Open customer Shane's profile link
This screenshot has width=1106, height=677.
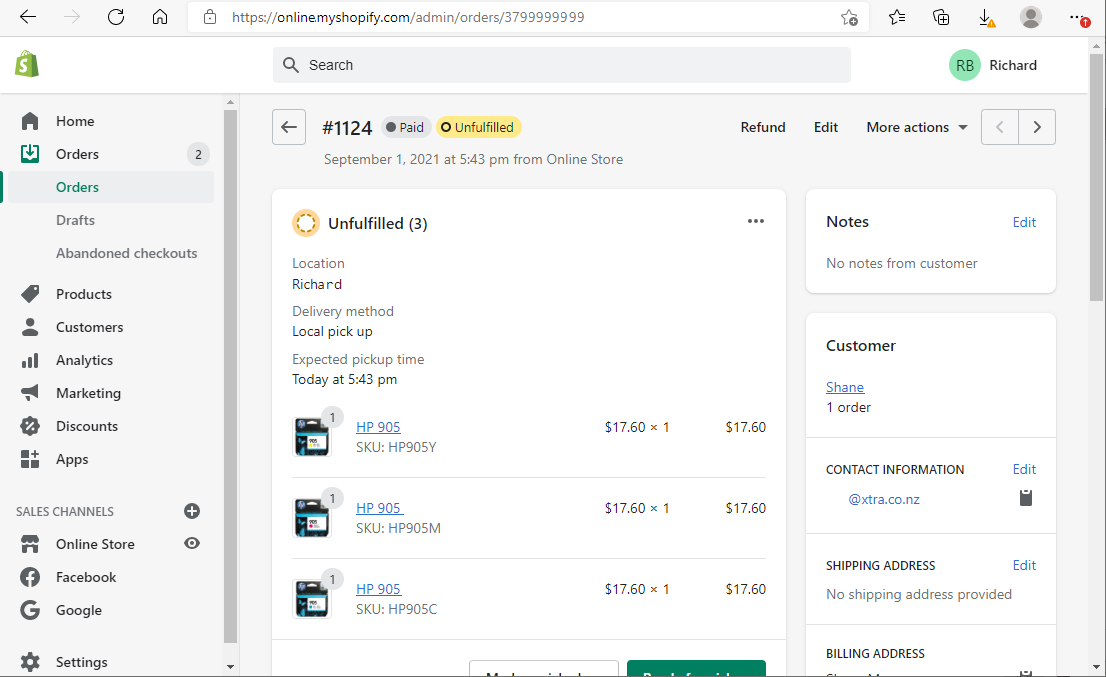click(x=845, y=387)
